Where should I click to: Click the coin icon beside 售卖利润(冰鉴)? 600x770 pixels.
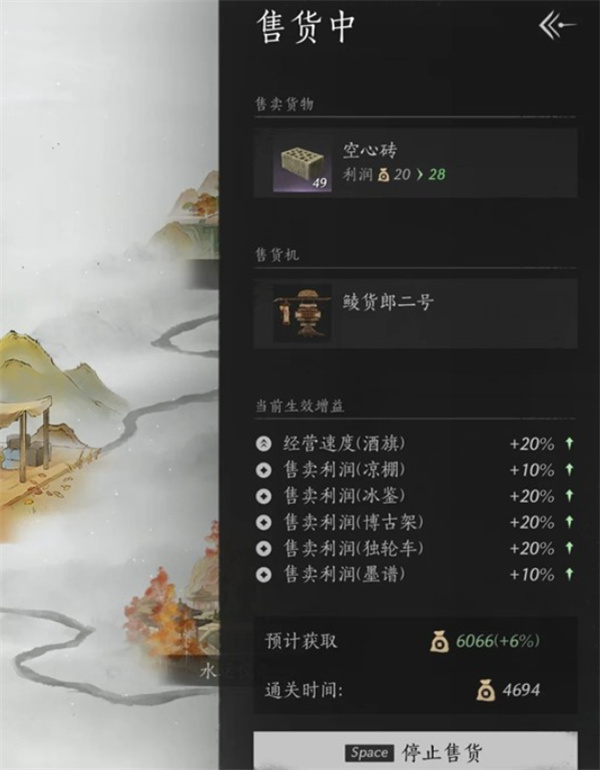pyautogui.click(x=264, y=496)
